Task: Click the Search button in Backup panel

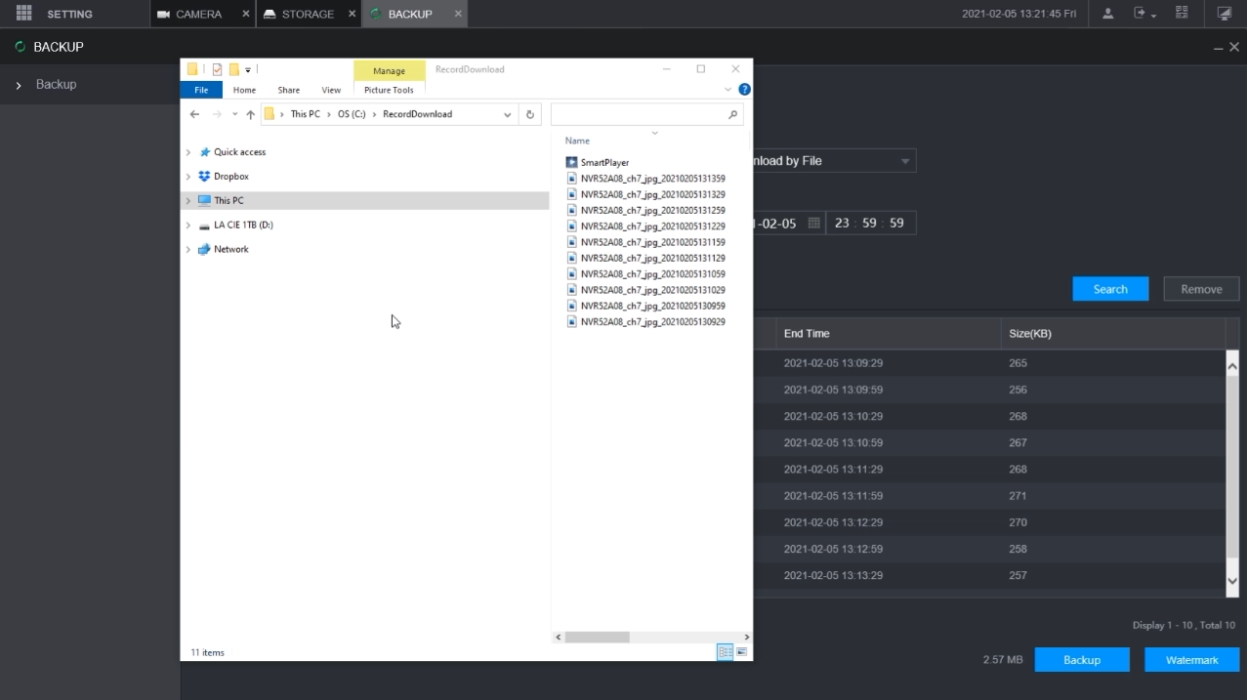Action: click(1110, 289)
